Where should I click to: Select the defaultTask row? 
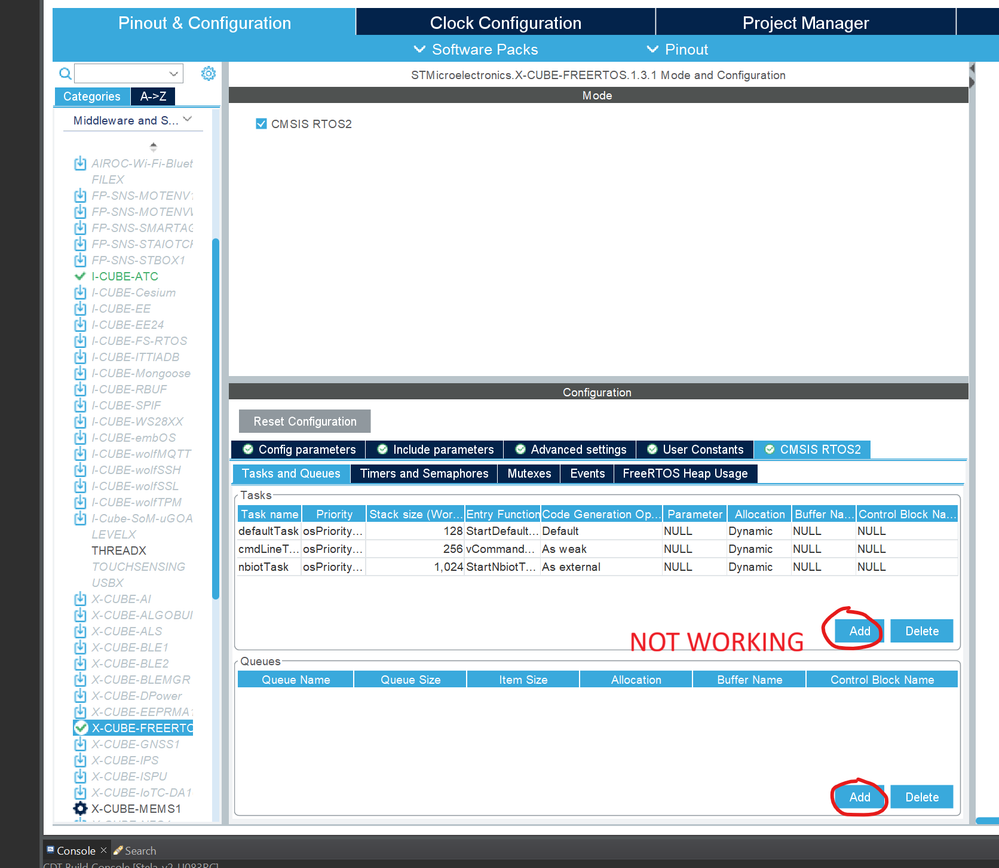[597, 531]
